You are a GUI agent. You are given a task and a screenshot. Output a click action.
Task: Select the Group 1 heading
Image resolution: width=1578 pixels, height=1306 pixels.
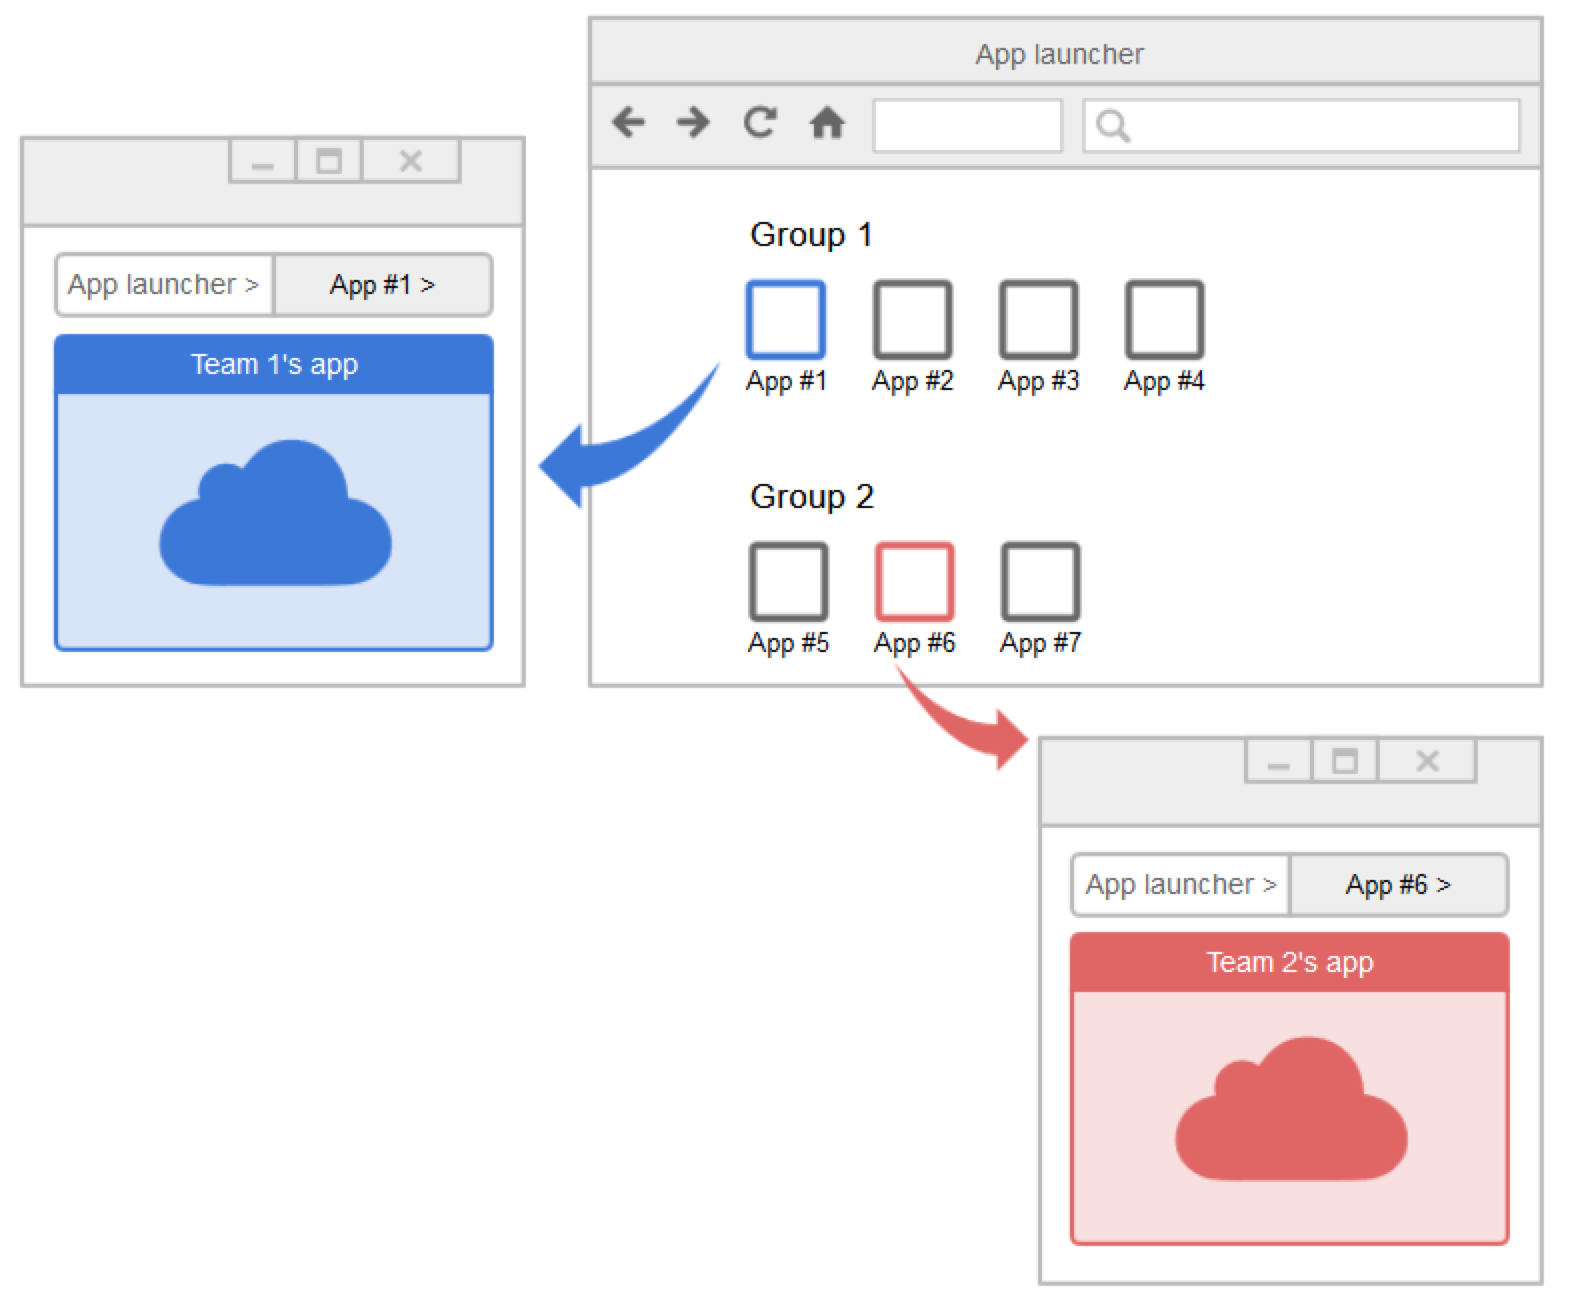811,235
